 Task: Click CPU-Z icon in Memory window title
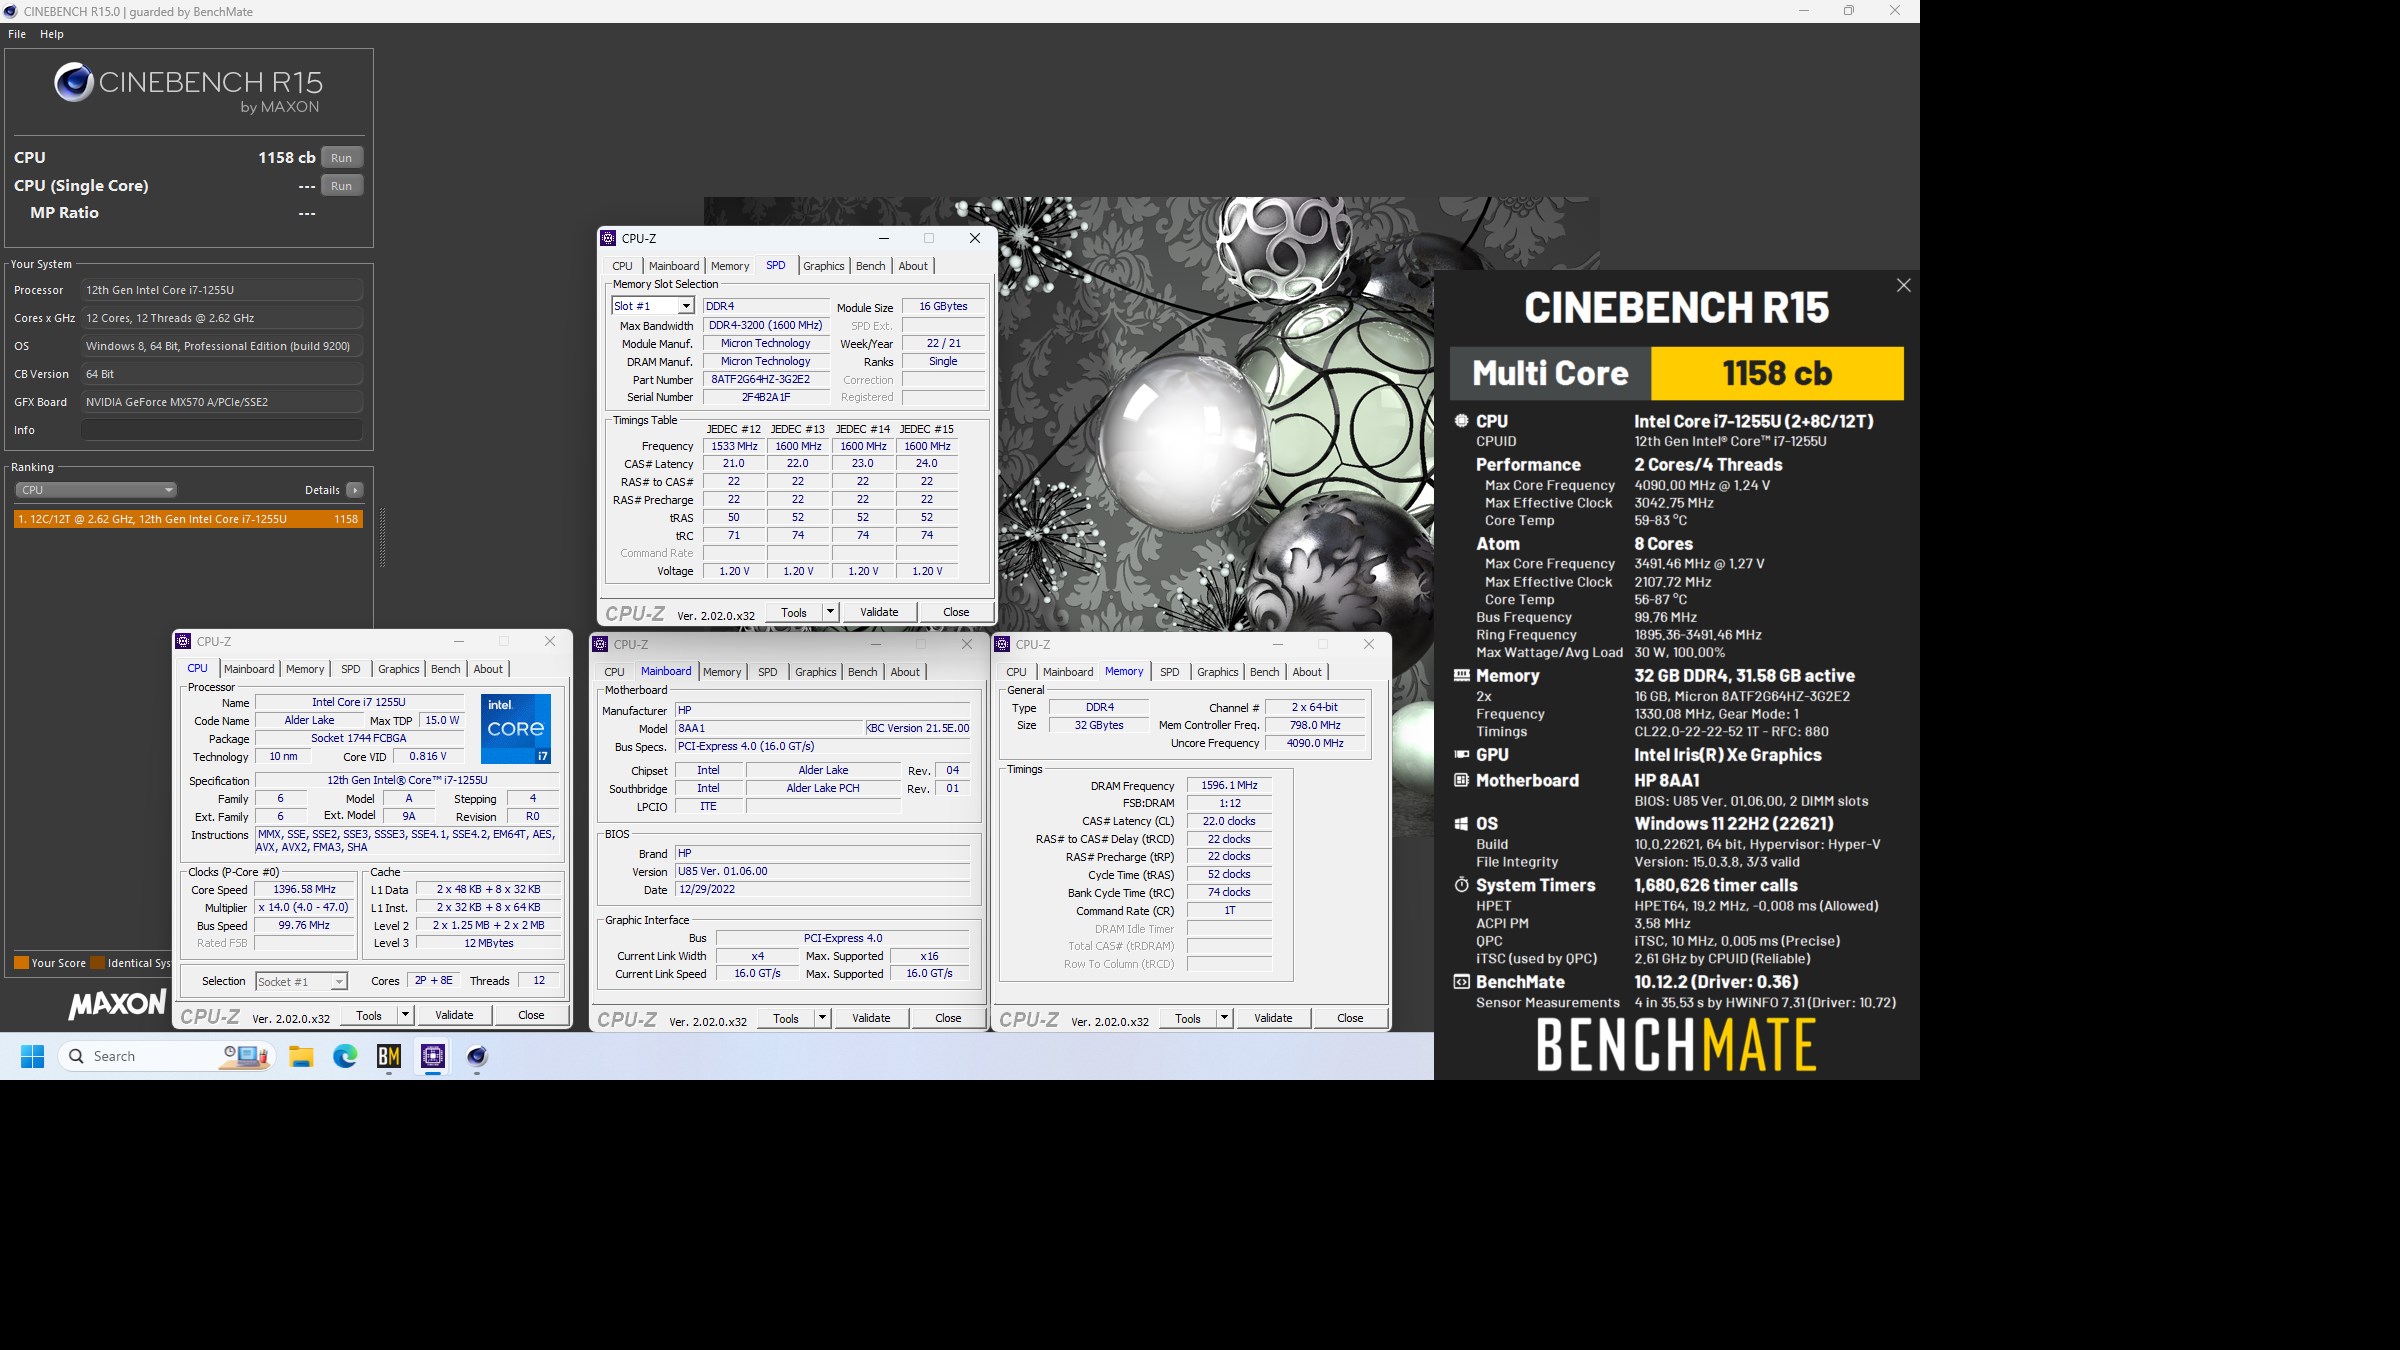coord(1002,644)
